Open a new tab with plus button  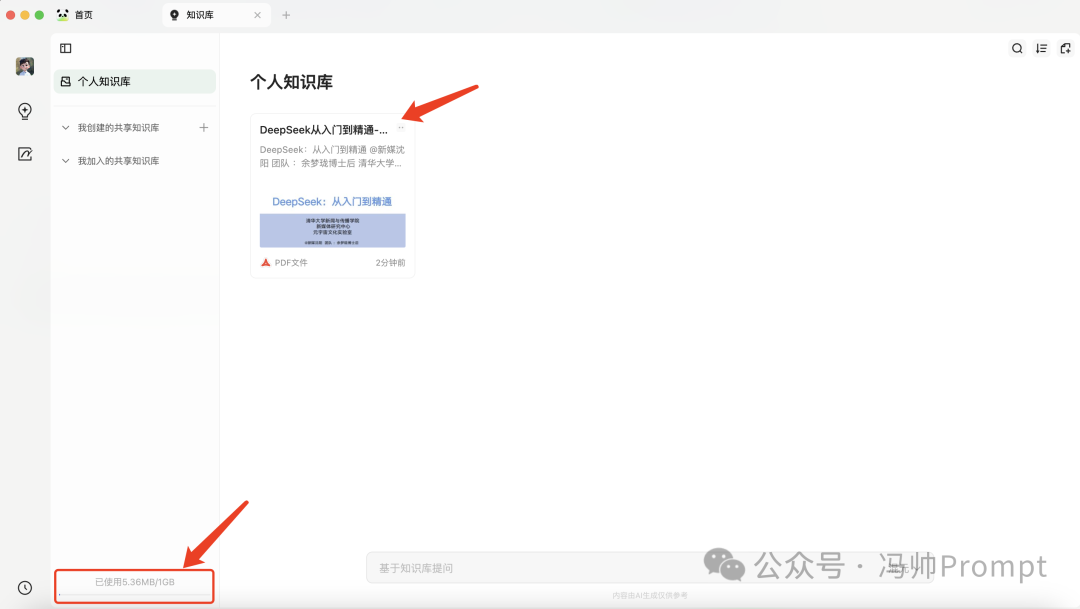(x=287, y=14)
